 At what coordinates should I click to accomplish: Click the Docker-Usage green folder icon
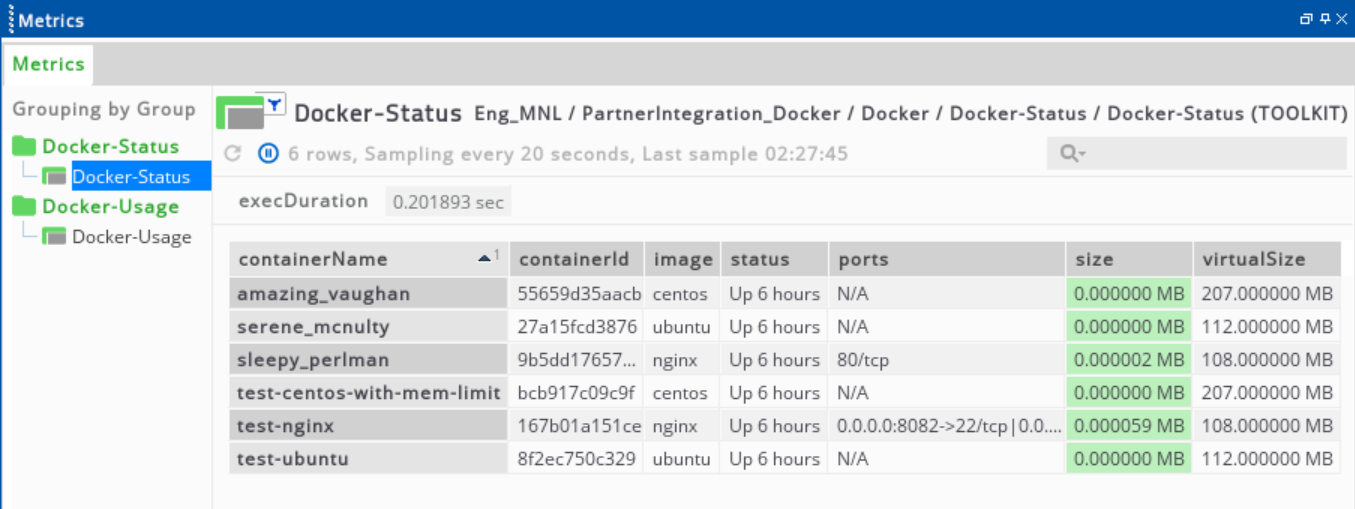coord(24,207)
